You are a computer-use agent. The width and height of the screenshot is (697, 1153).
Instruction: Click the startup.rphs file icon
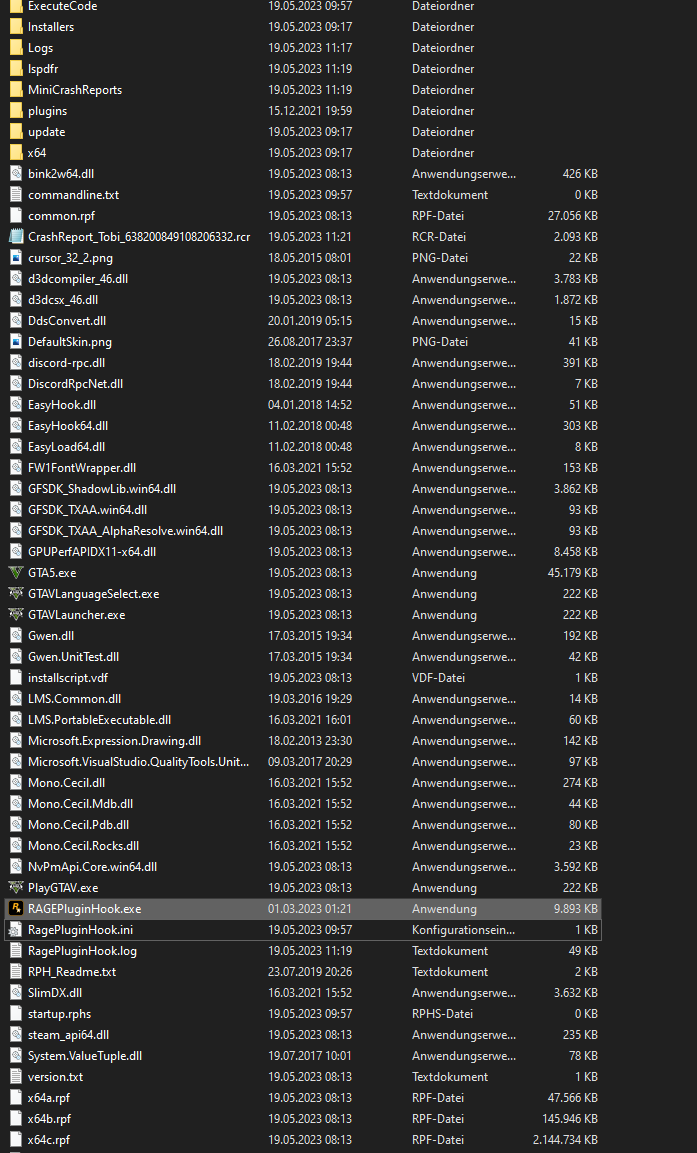[16, 1014]
